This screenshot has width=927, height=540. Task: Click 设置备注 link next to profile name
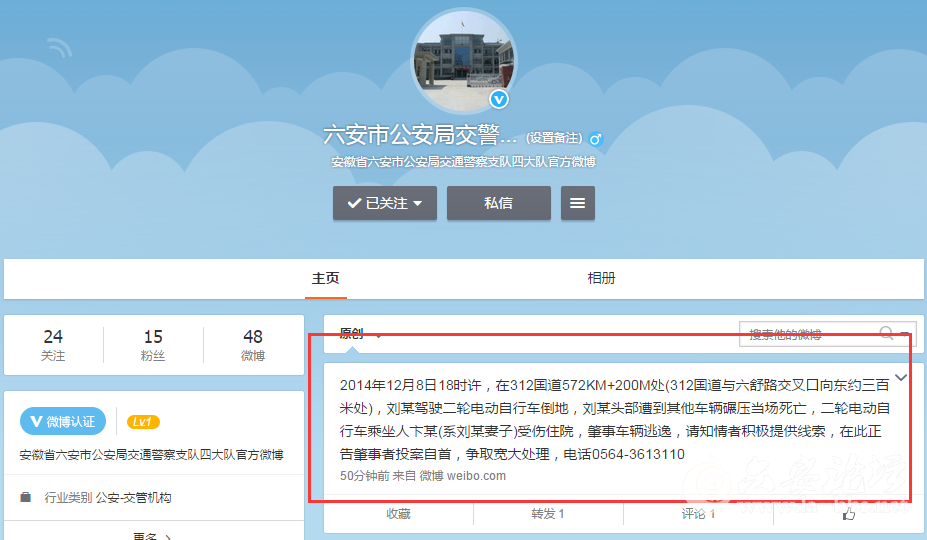[x=554, y=138]
